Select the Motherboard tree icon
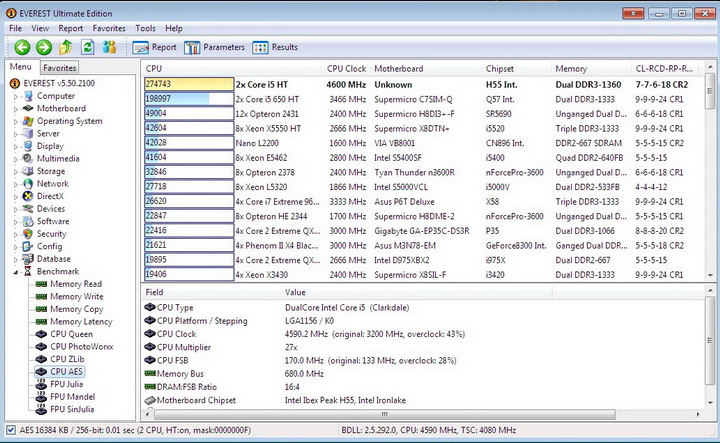The width and height of the screenshot is (720, 443). 28,108
